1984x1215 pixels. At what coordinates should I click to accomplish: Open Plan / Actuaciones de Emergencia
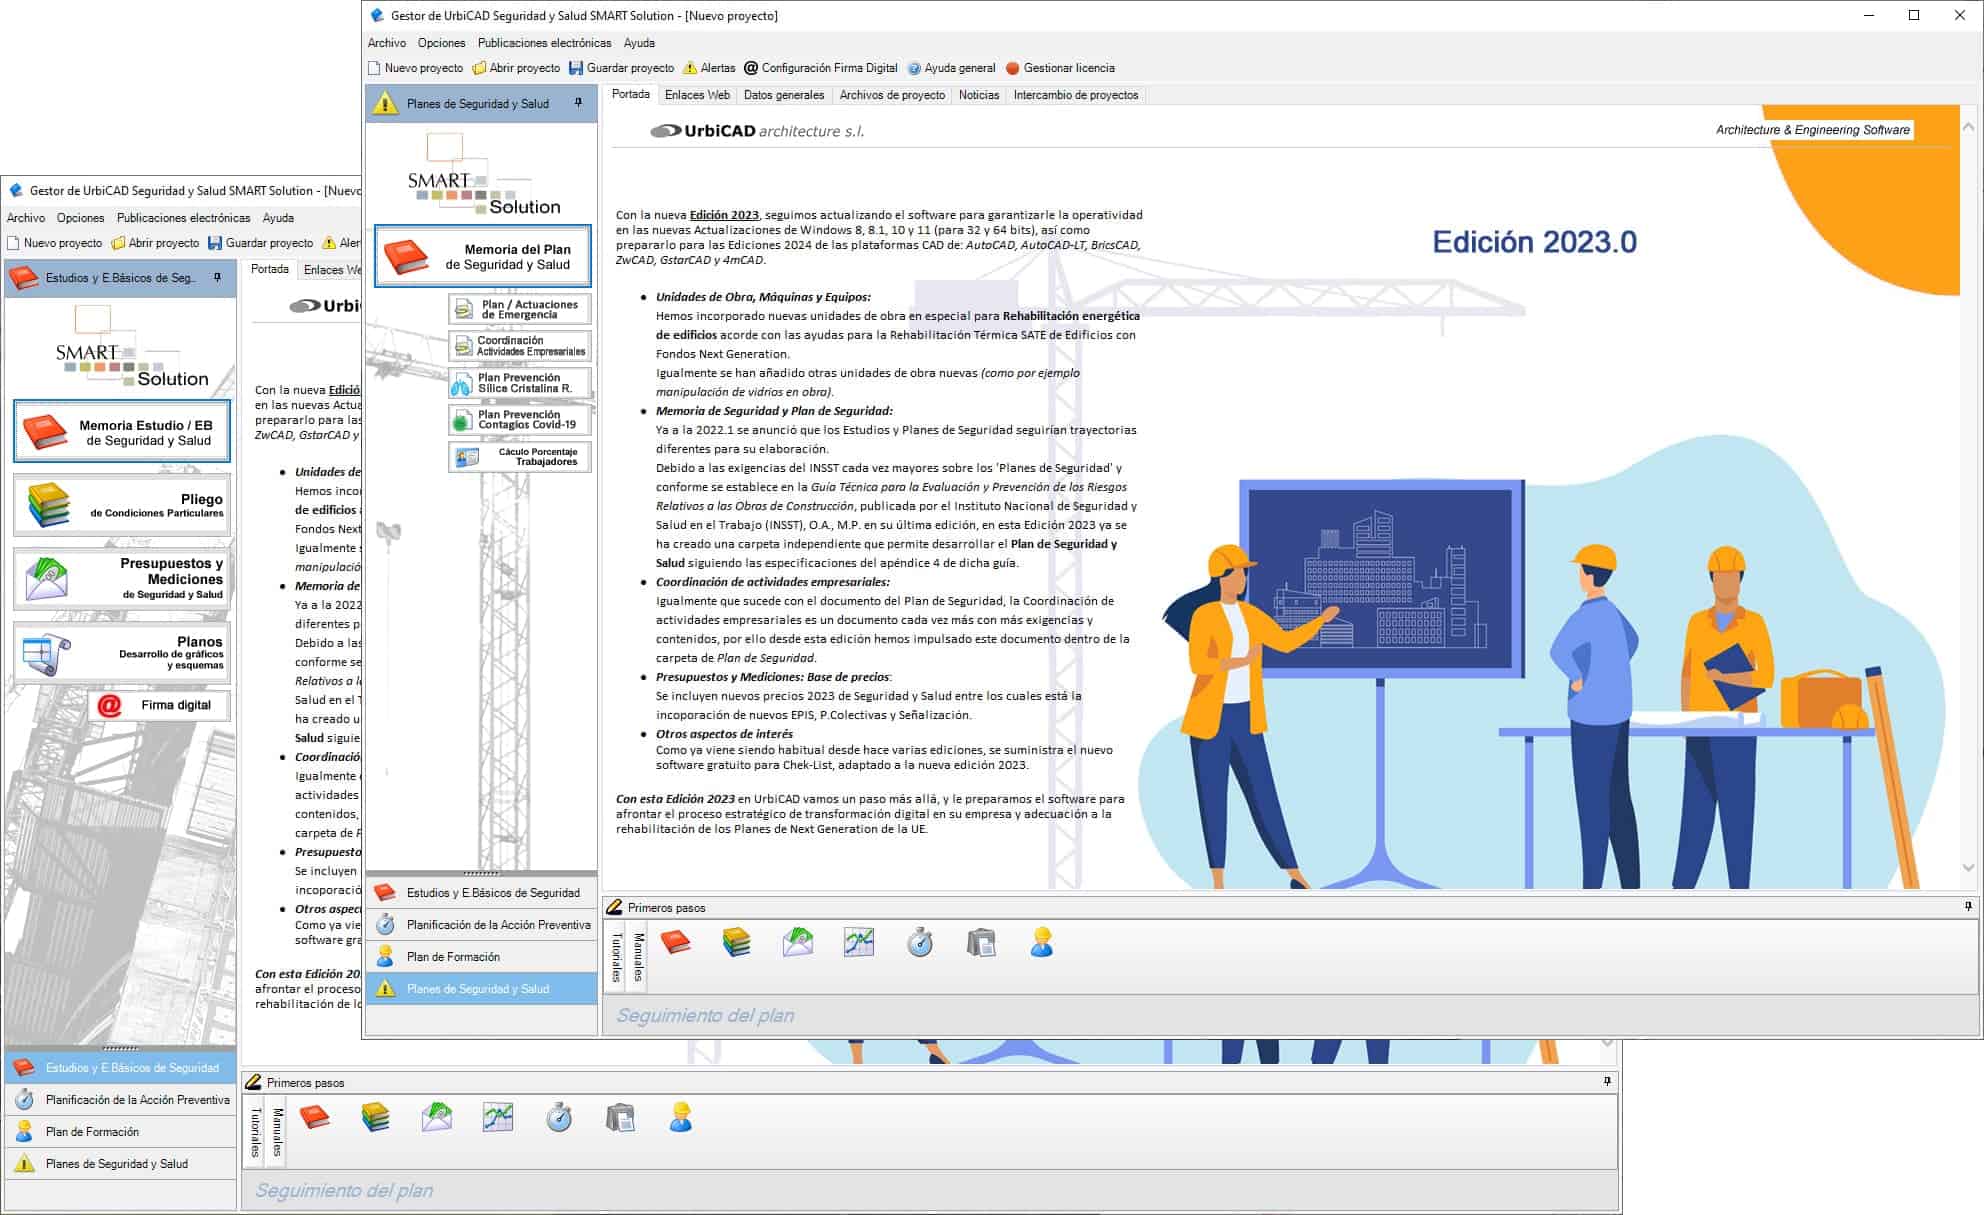520,309
